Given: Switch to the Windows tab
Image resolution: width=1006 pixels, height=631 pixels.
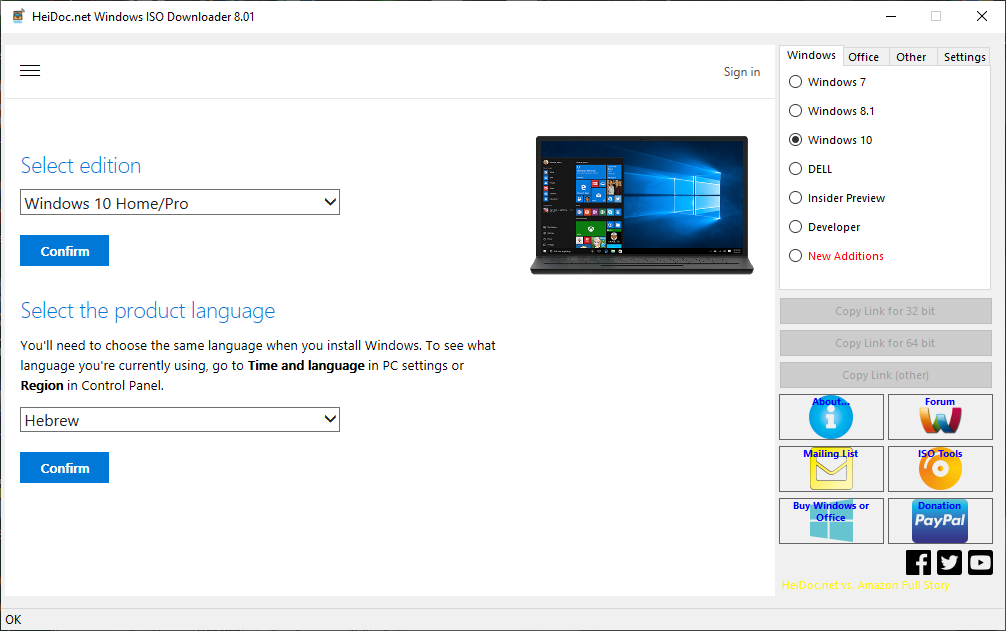Looking at the screenshot, I should (811, 55).
